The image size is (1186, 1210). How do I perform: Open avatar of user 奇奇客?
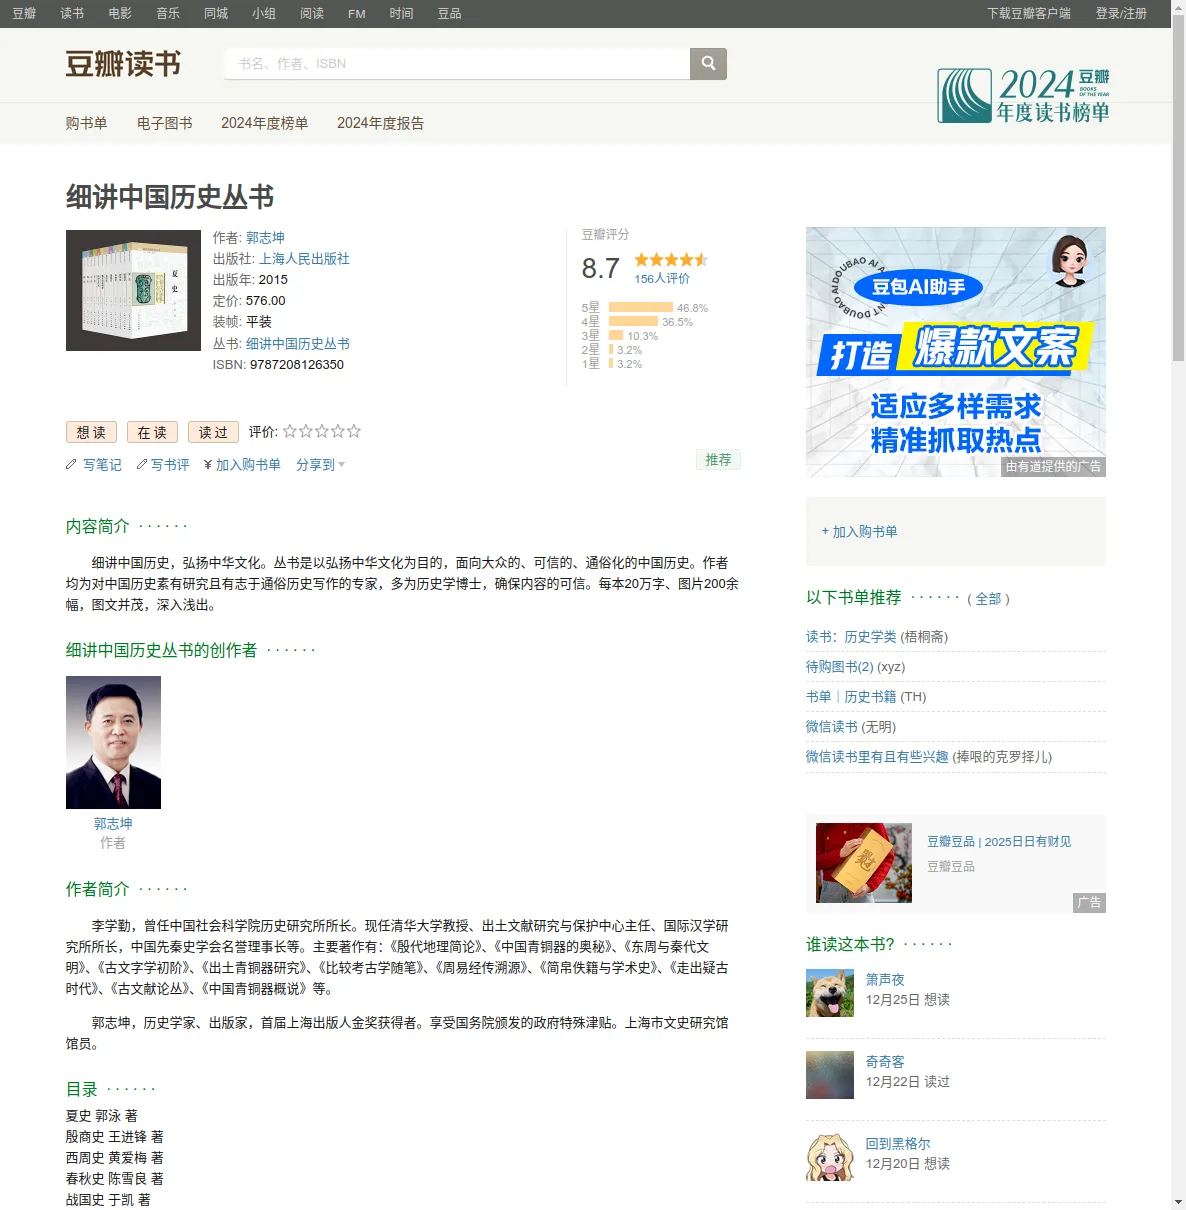[x=830, y=1075]
